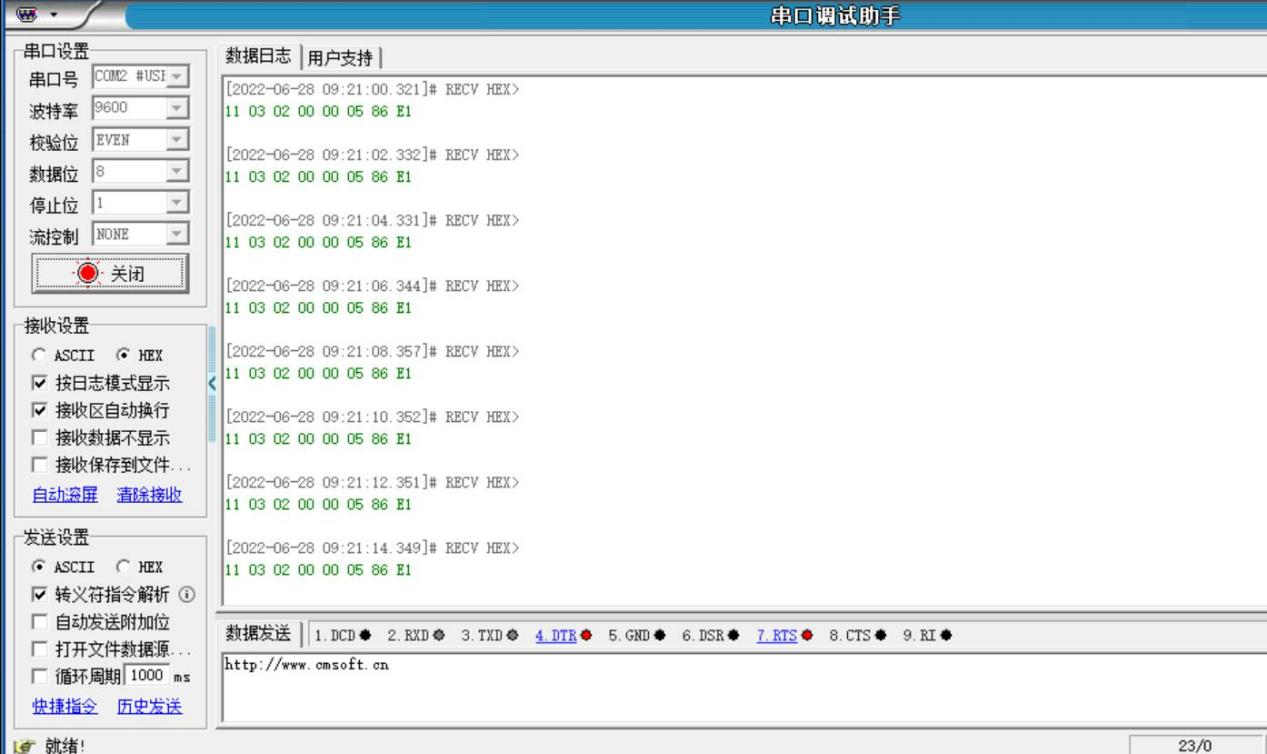1267x754 pixels.
Task: Switch to the 用户支持 tab
Action: pos(340,58)
